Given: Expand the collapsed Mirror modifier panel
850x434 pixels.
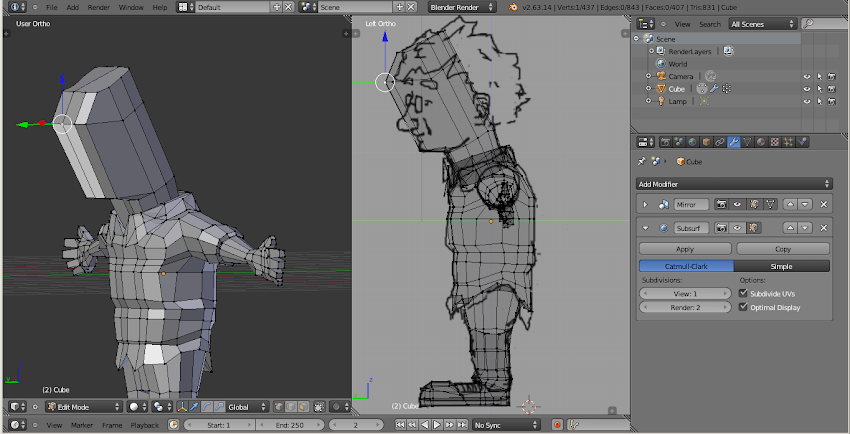Looking at the screenshot, I should point(645,204).
